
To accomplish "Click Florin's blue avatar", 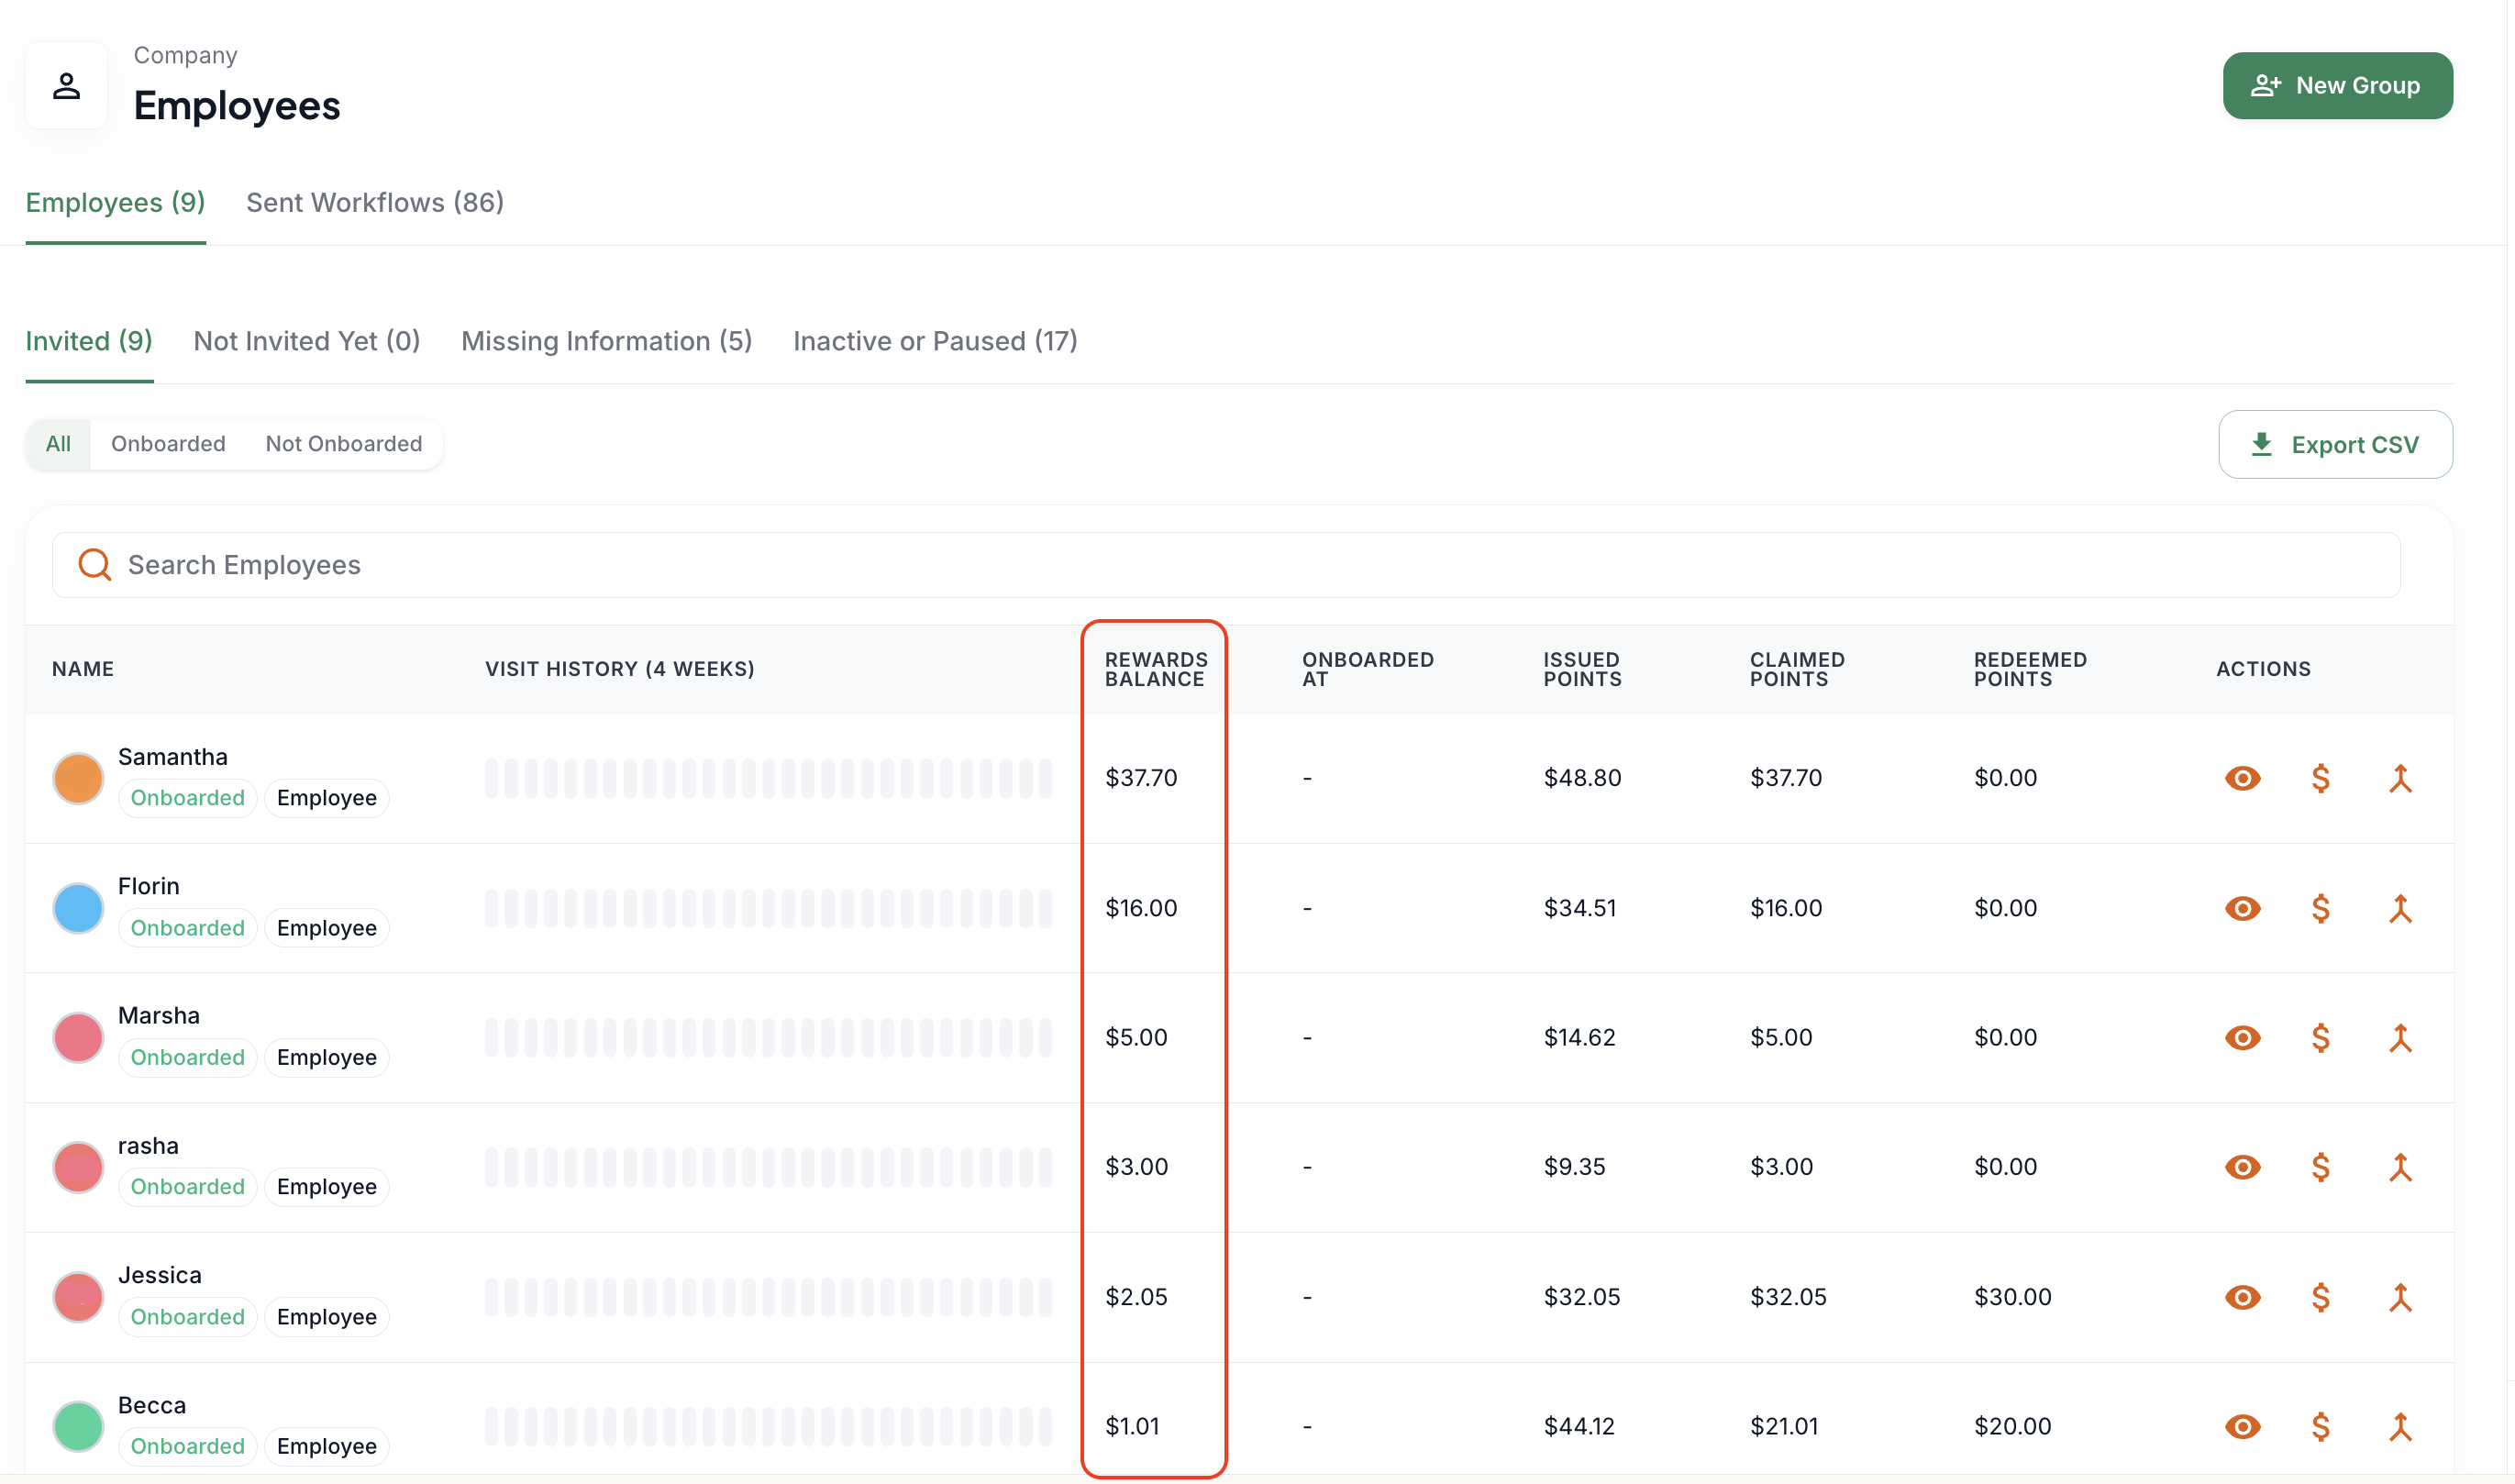I will 78,908.
